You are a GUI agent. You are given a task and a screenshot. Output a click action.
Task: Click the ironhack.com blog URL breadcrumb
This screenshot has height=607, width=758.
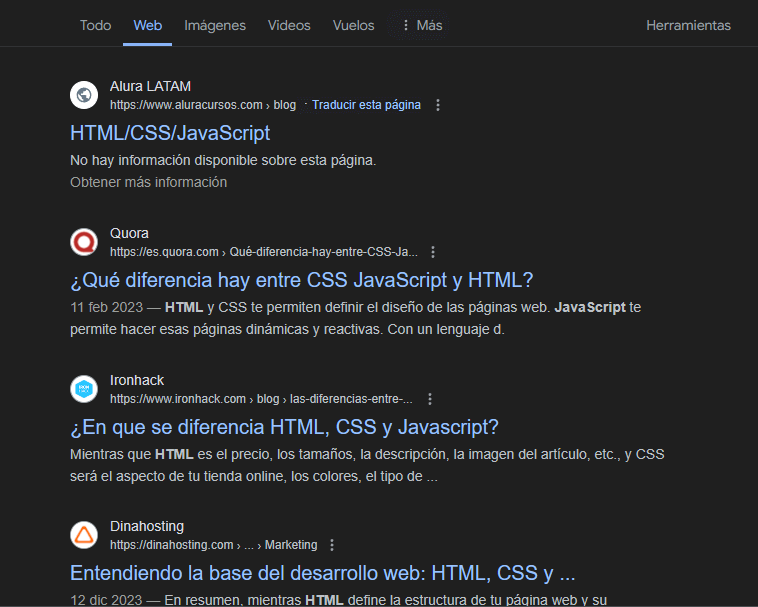(261, 399)
